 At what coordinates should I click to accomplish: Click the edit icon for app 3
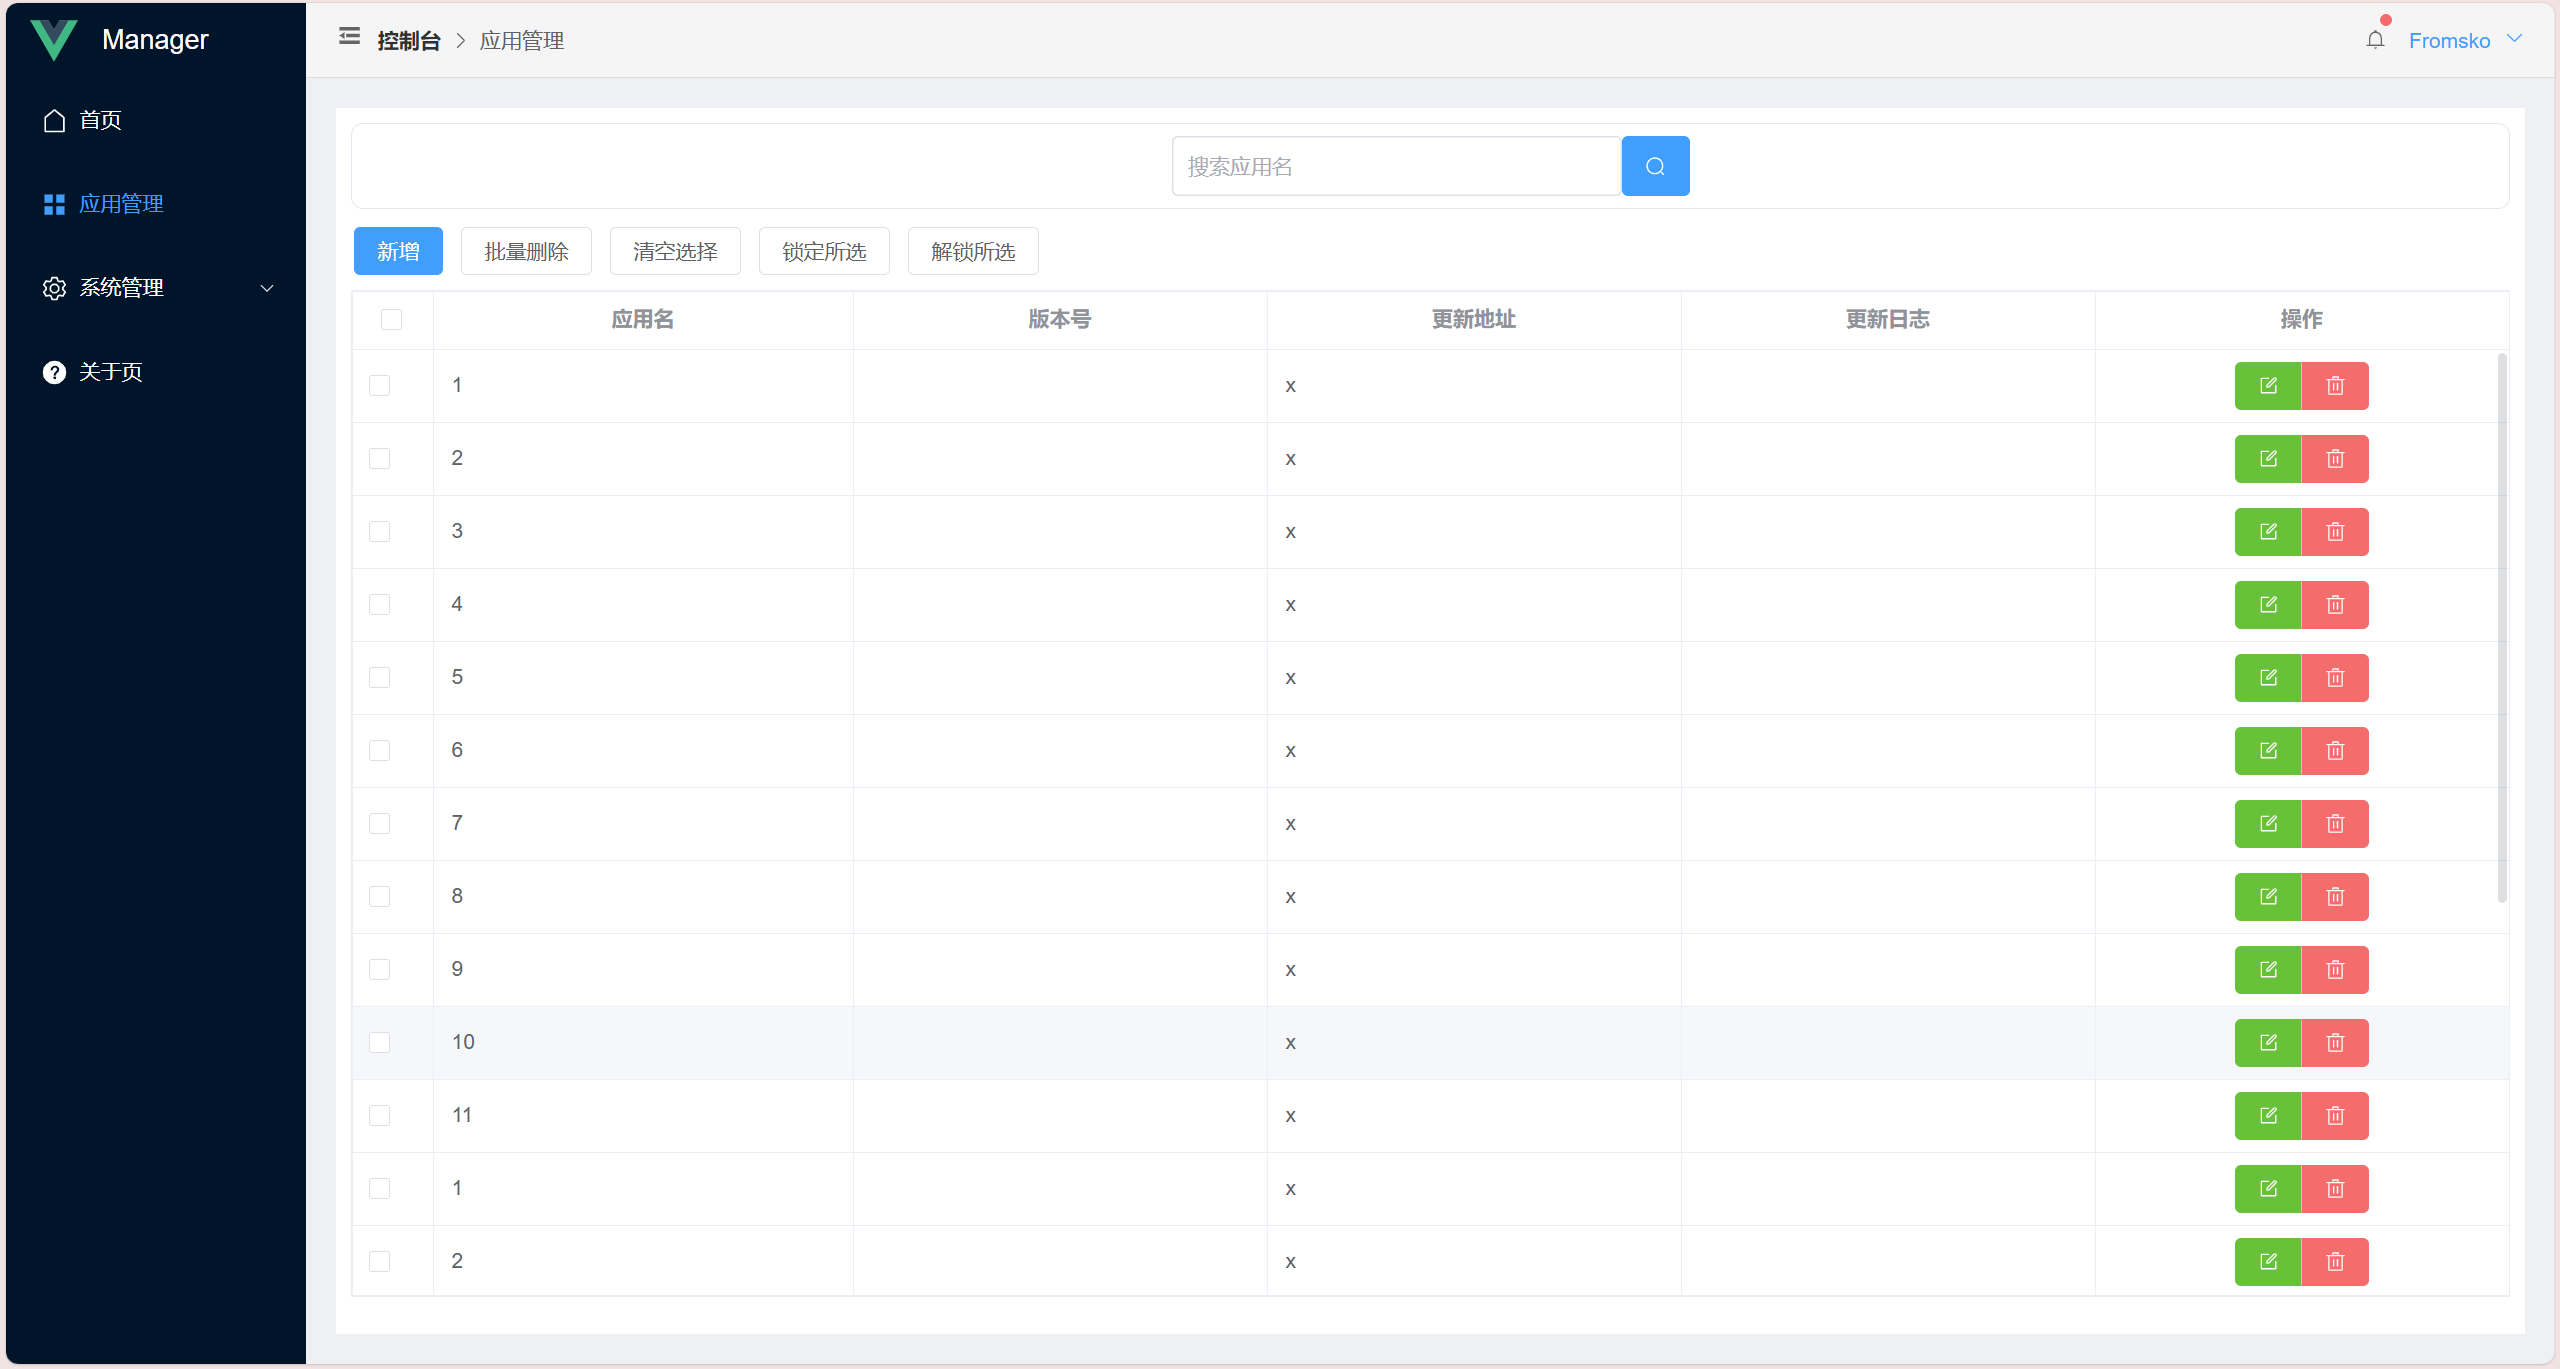[x=2267, y=532]
